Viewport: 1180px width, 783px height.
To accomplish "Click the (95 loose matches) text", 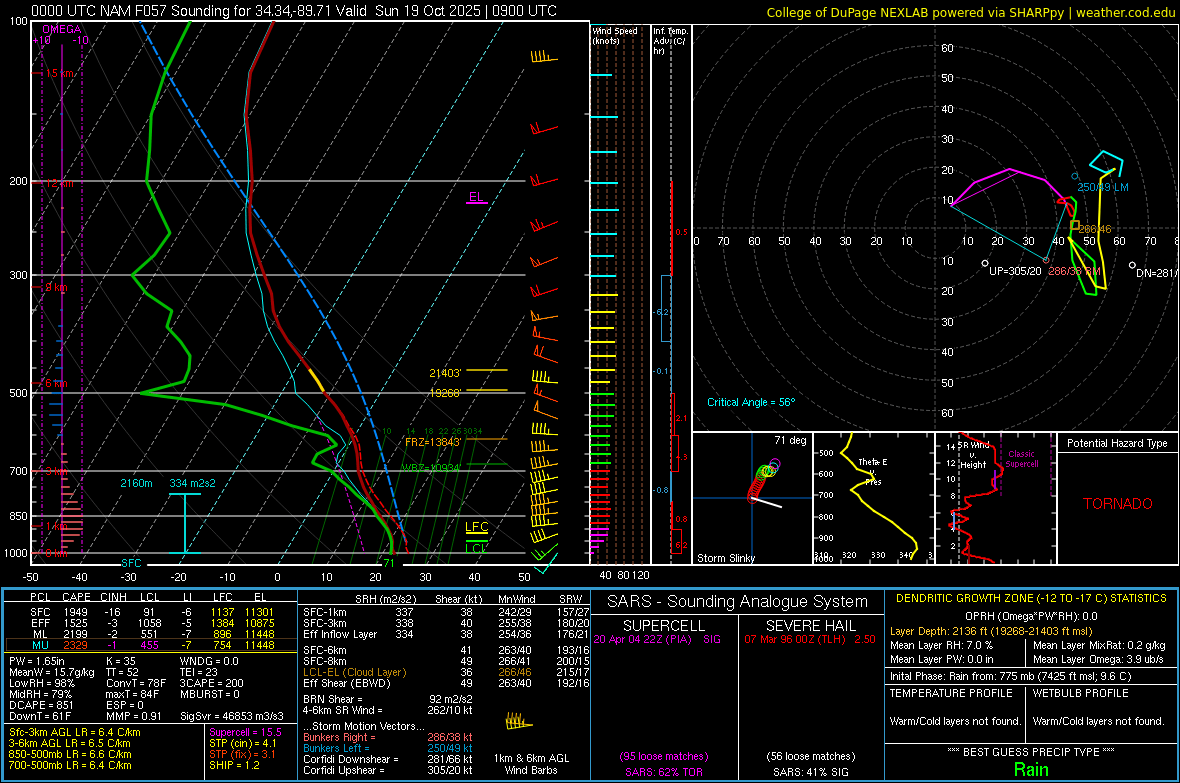I will pos(664,757).
